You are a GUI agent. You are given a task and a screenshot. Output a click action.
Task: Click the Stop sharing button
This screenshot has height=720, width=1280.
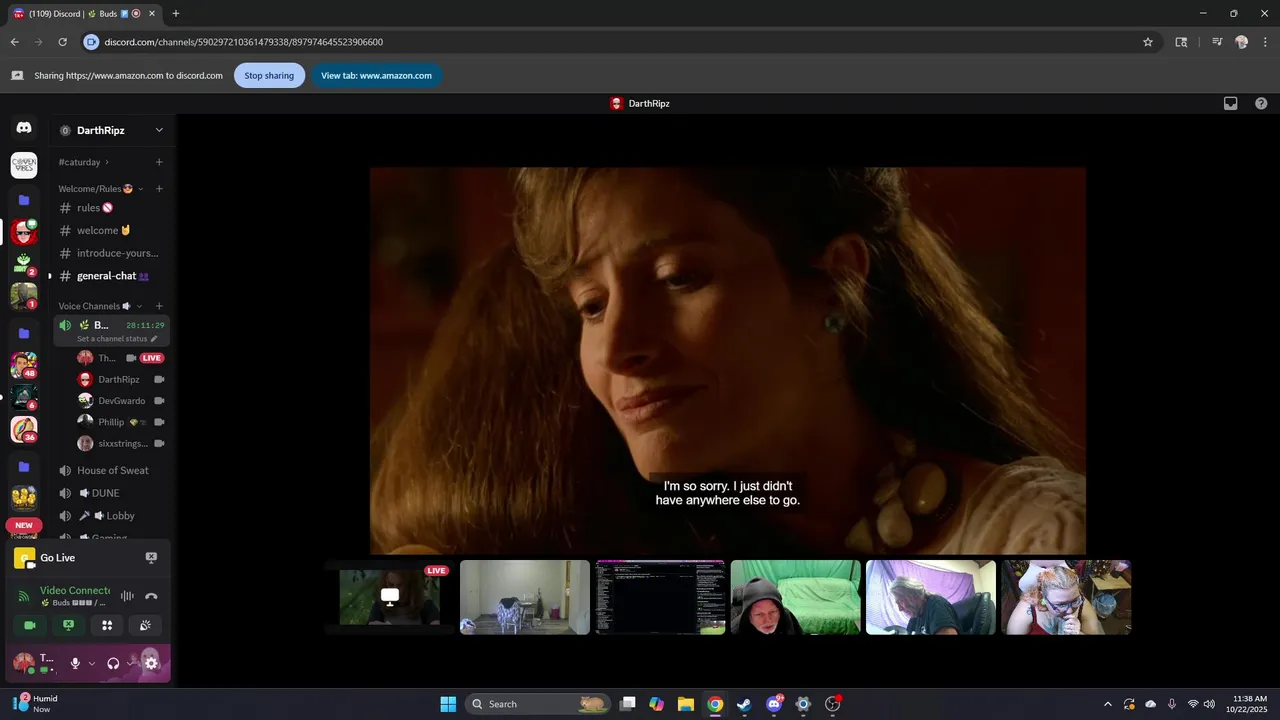(x=269, y=75)
